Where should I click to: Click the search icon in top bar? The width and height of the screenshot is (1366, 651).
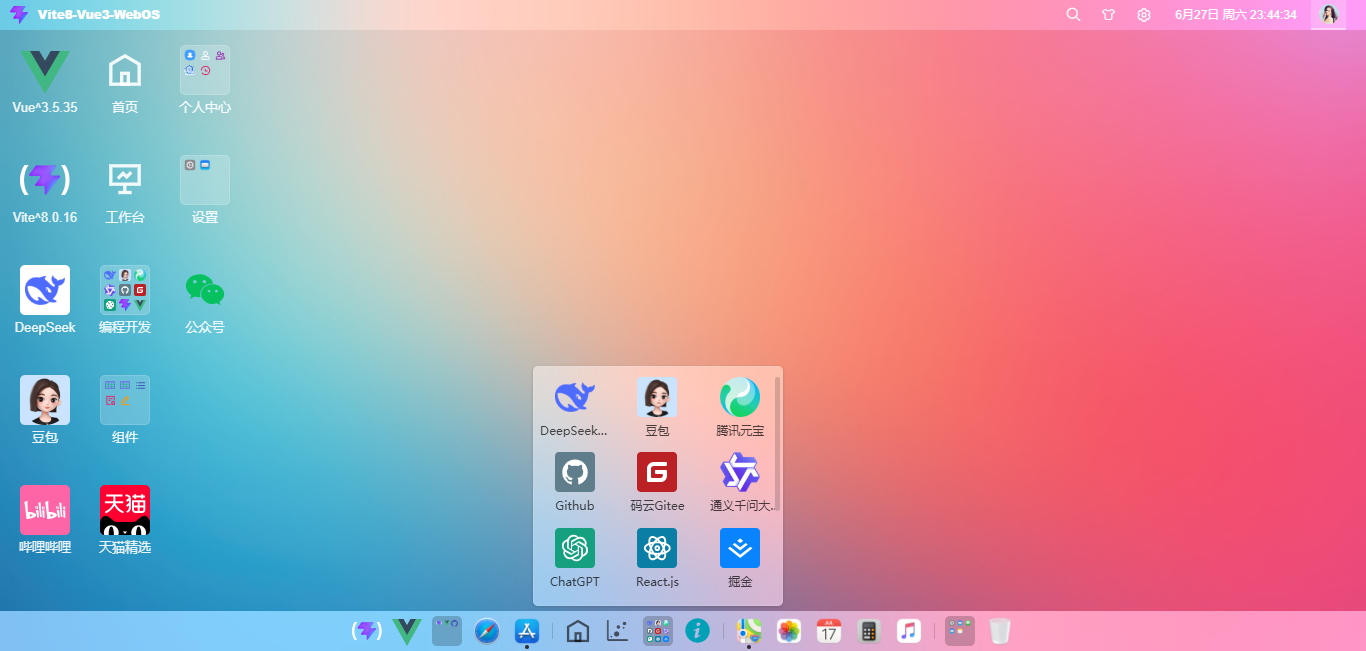(1073, 15)
